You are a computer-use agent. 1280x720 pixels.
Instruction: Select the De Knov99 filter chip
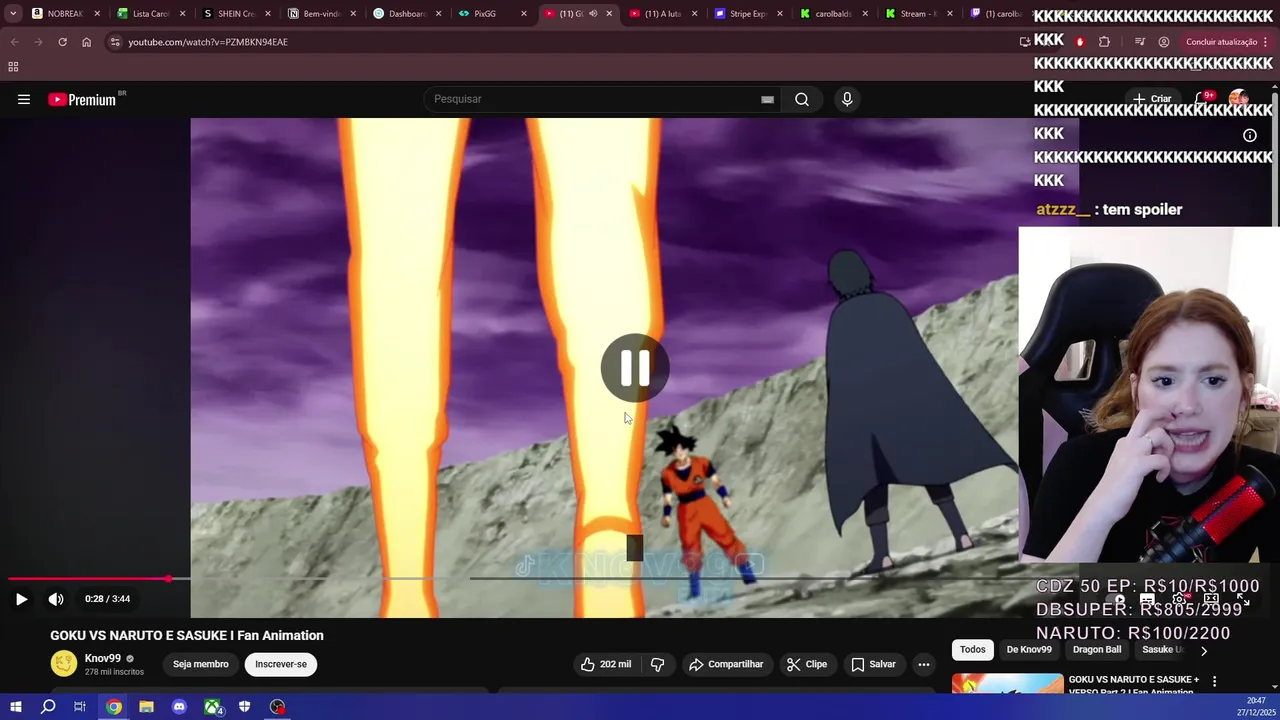pyautogui.click(x=1029, y=650)
